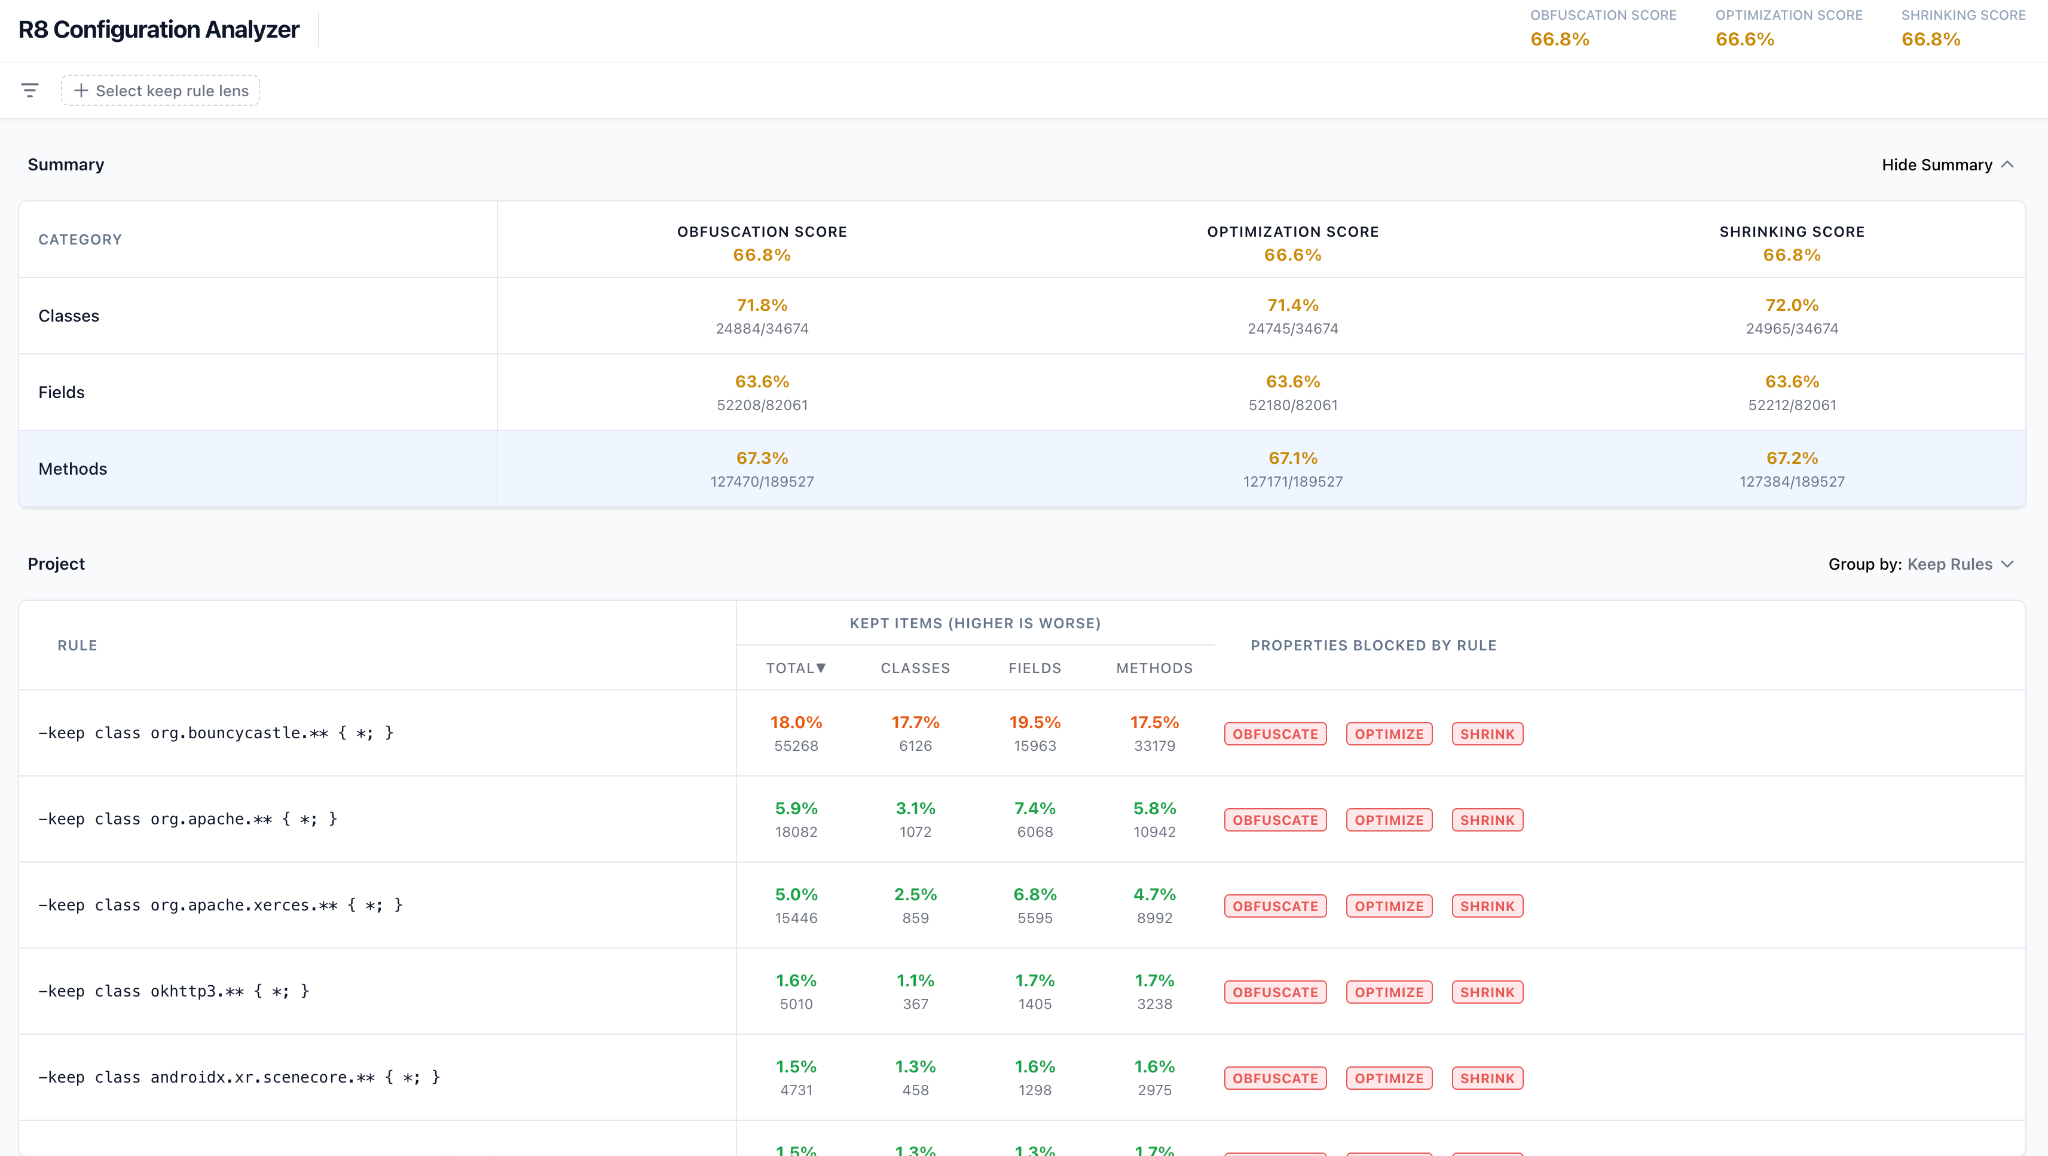
Task: Select the org.apache.xerces keep rule
Action: tap(221, 905)
